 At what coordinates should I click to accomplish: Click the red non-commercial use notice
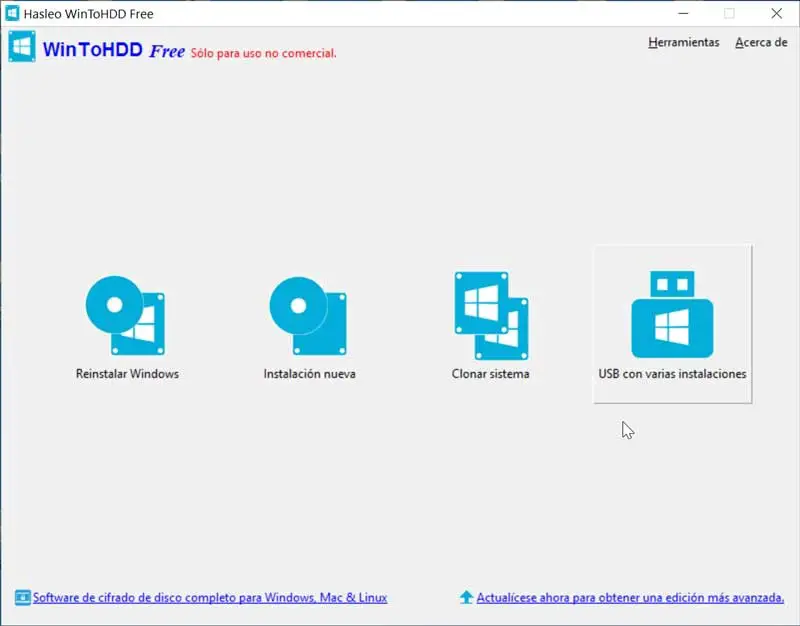click(x=264, y=53)
